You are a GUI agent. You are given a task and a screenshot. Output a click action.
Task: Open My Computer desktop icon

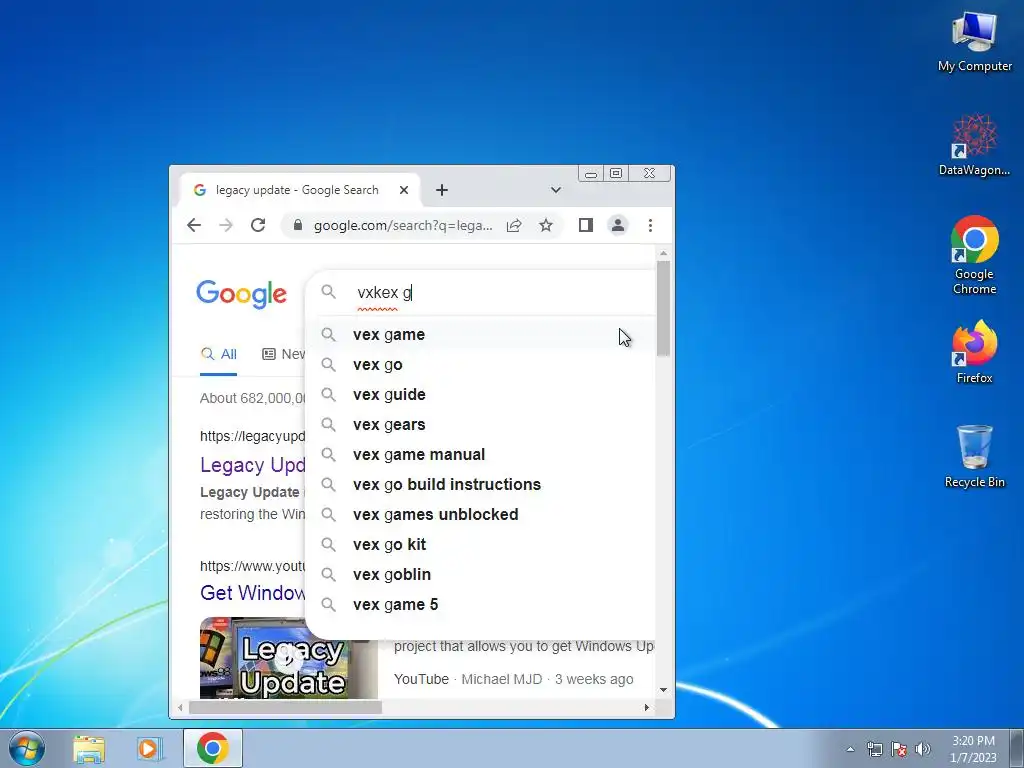(x=974, y=40)
